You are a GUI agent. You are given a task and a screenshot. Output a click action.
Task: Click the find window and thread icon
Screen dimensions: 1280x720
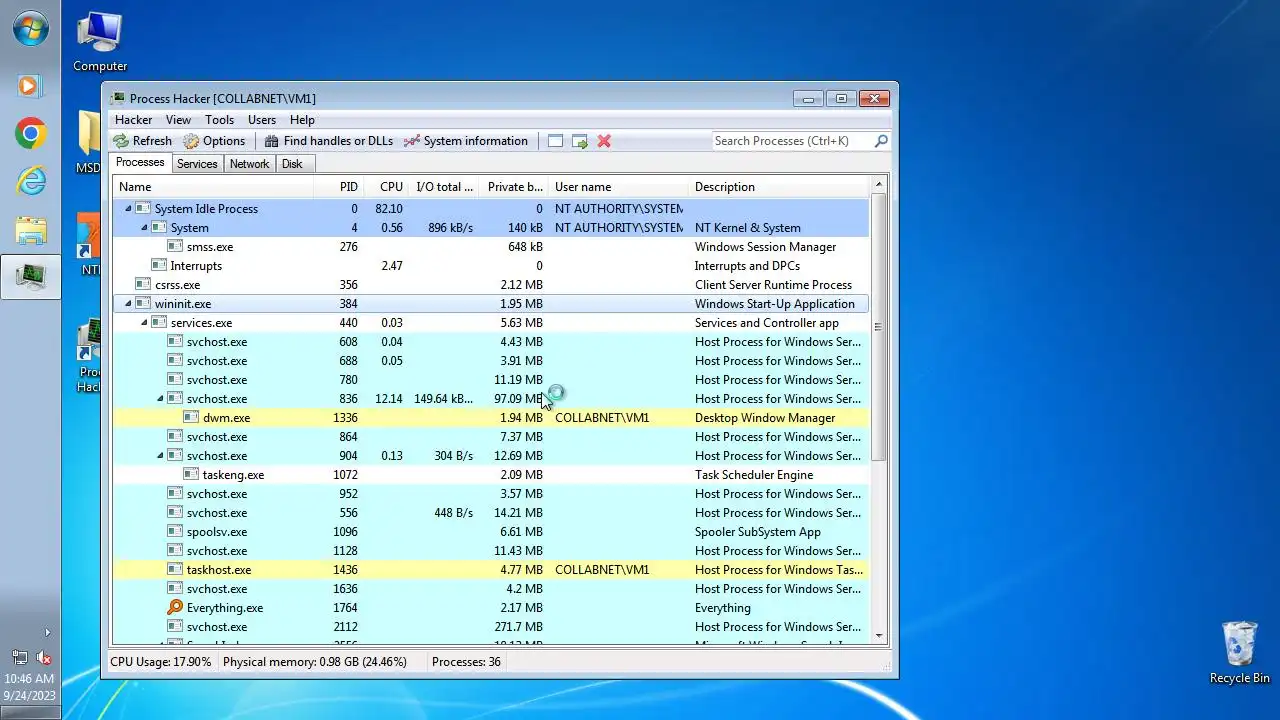580,141
